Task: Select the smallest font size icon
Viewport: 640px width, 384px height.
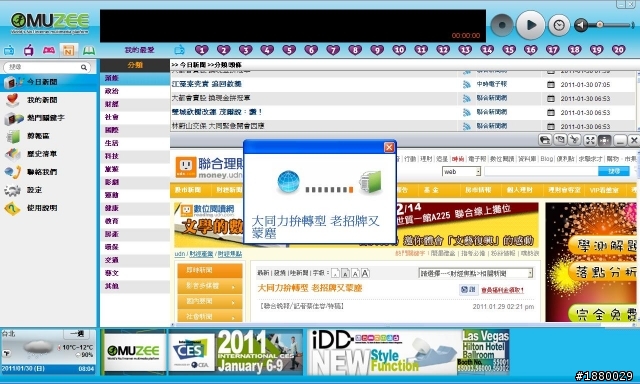Action: 335,273
